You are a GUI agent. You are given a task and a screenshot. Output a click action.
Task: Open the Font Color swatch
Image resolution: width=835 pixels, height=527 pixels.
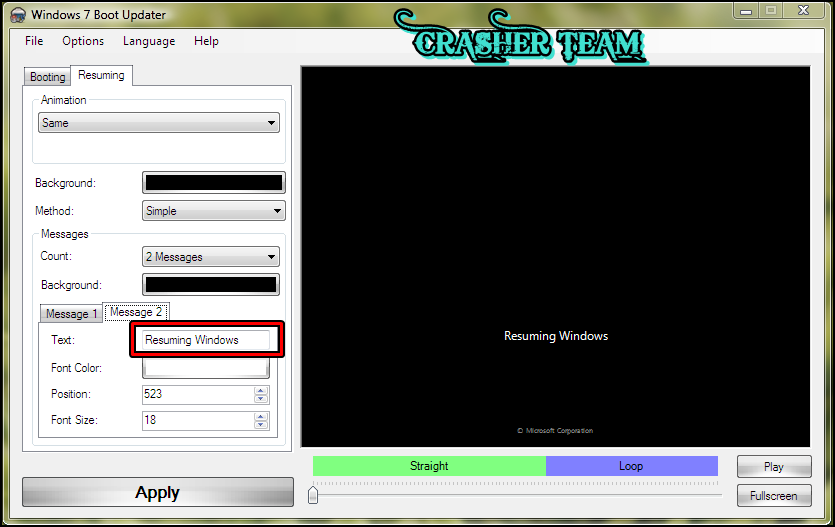206,368
